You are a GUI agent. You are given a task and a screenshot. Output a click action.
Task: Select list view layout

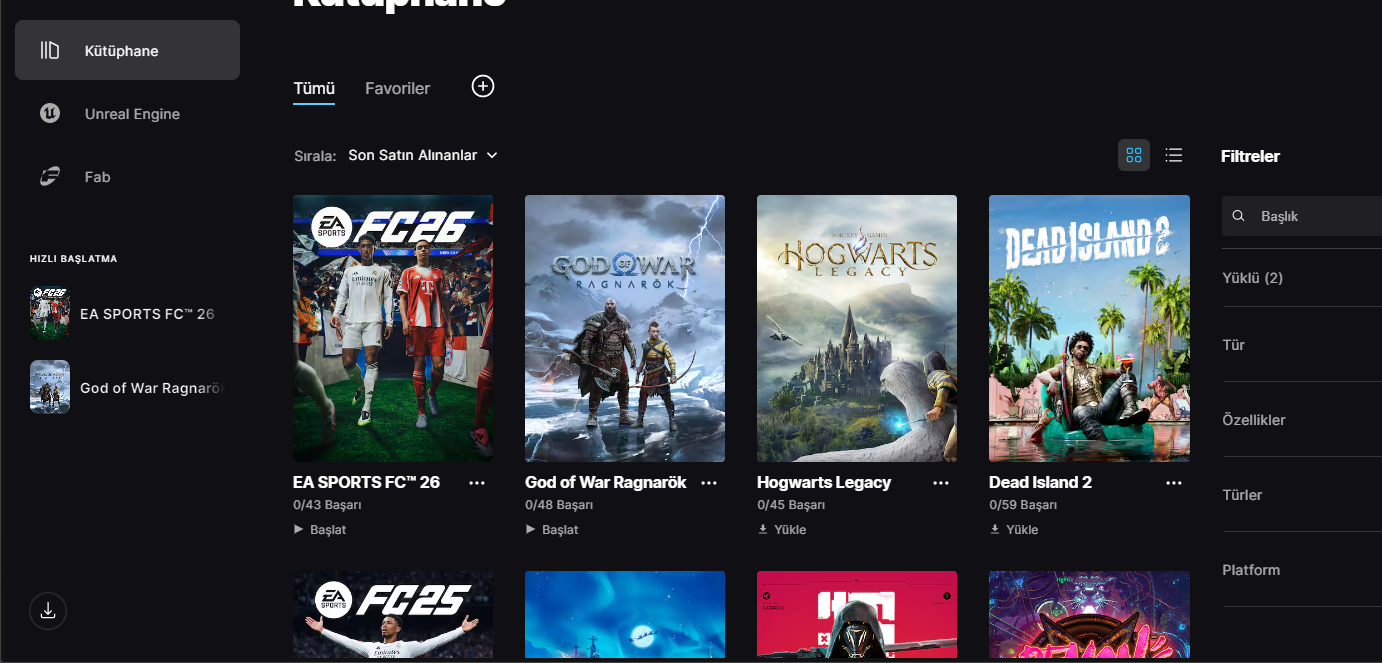click(1174, 155)
